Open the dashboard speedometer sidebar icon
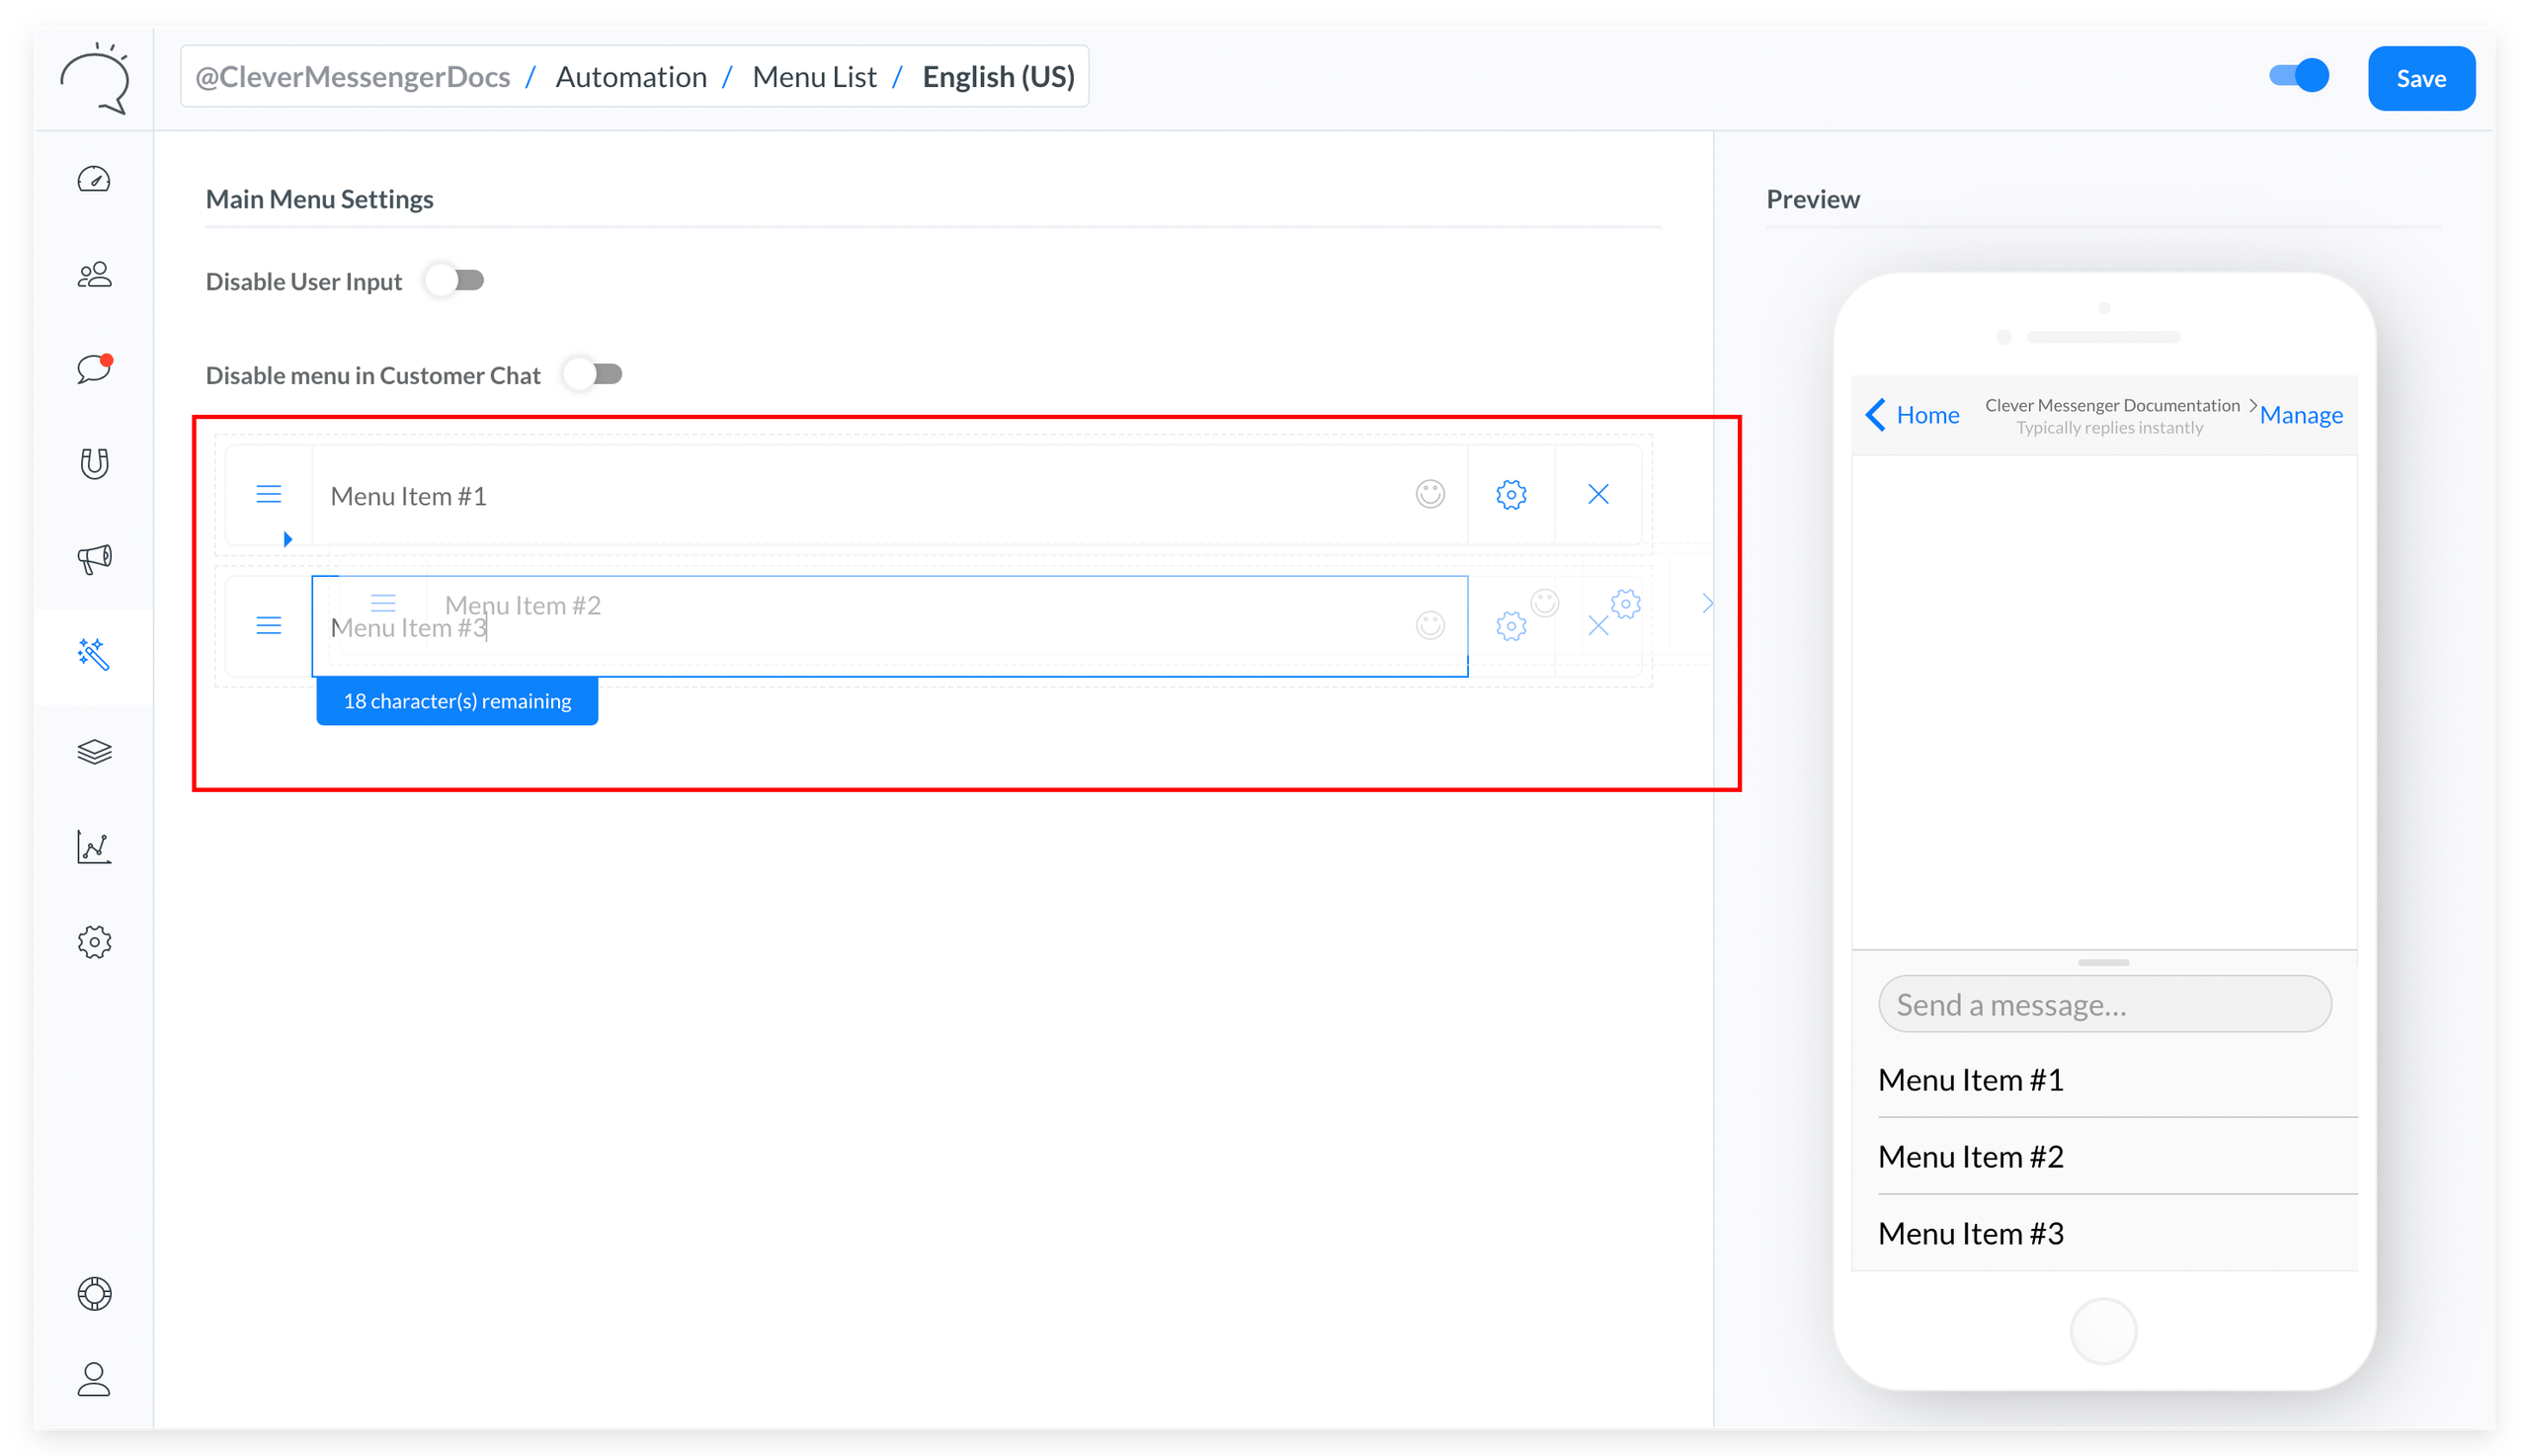 [94, 180]
